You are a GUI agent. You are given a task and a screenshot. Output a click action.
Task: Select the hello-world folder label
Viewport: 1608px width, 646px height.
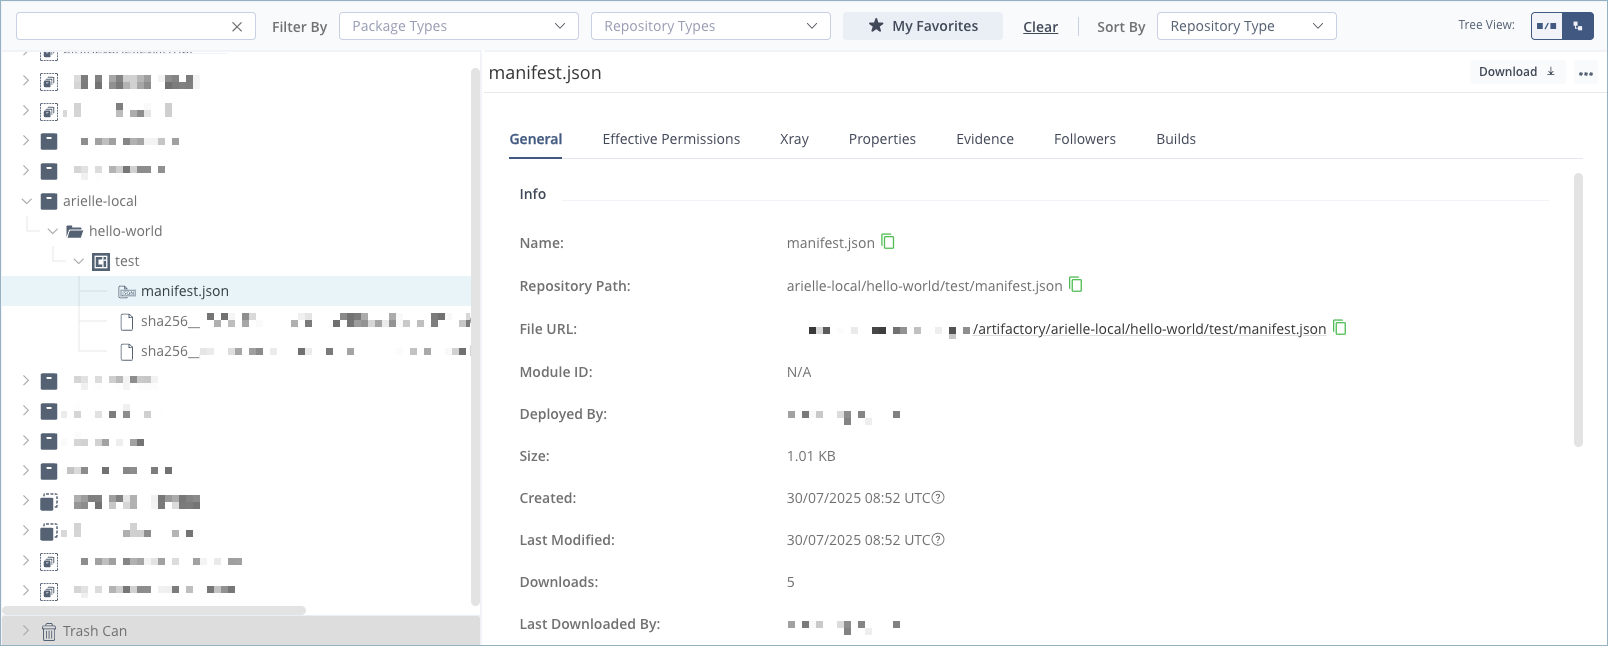pos(125,231)
